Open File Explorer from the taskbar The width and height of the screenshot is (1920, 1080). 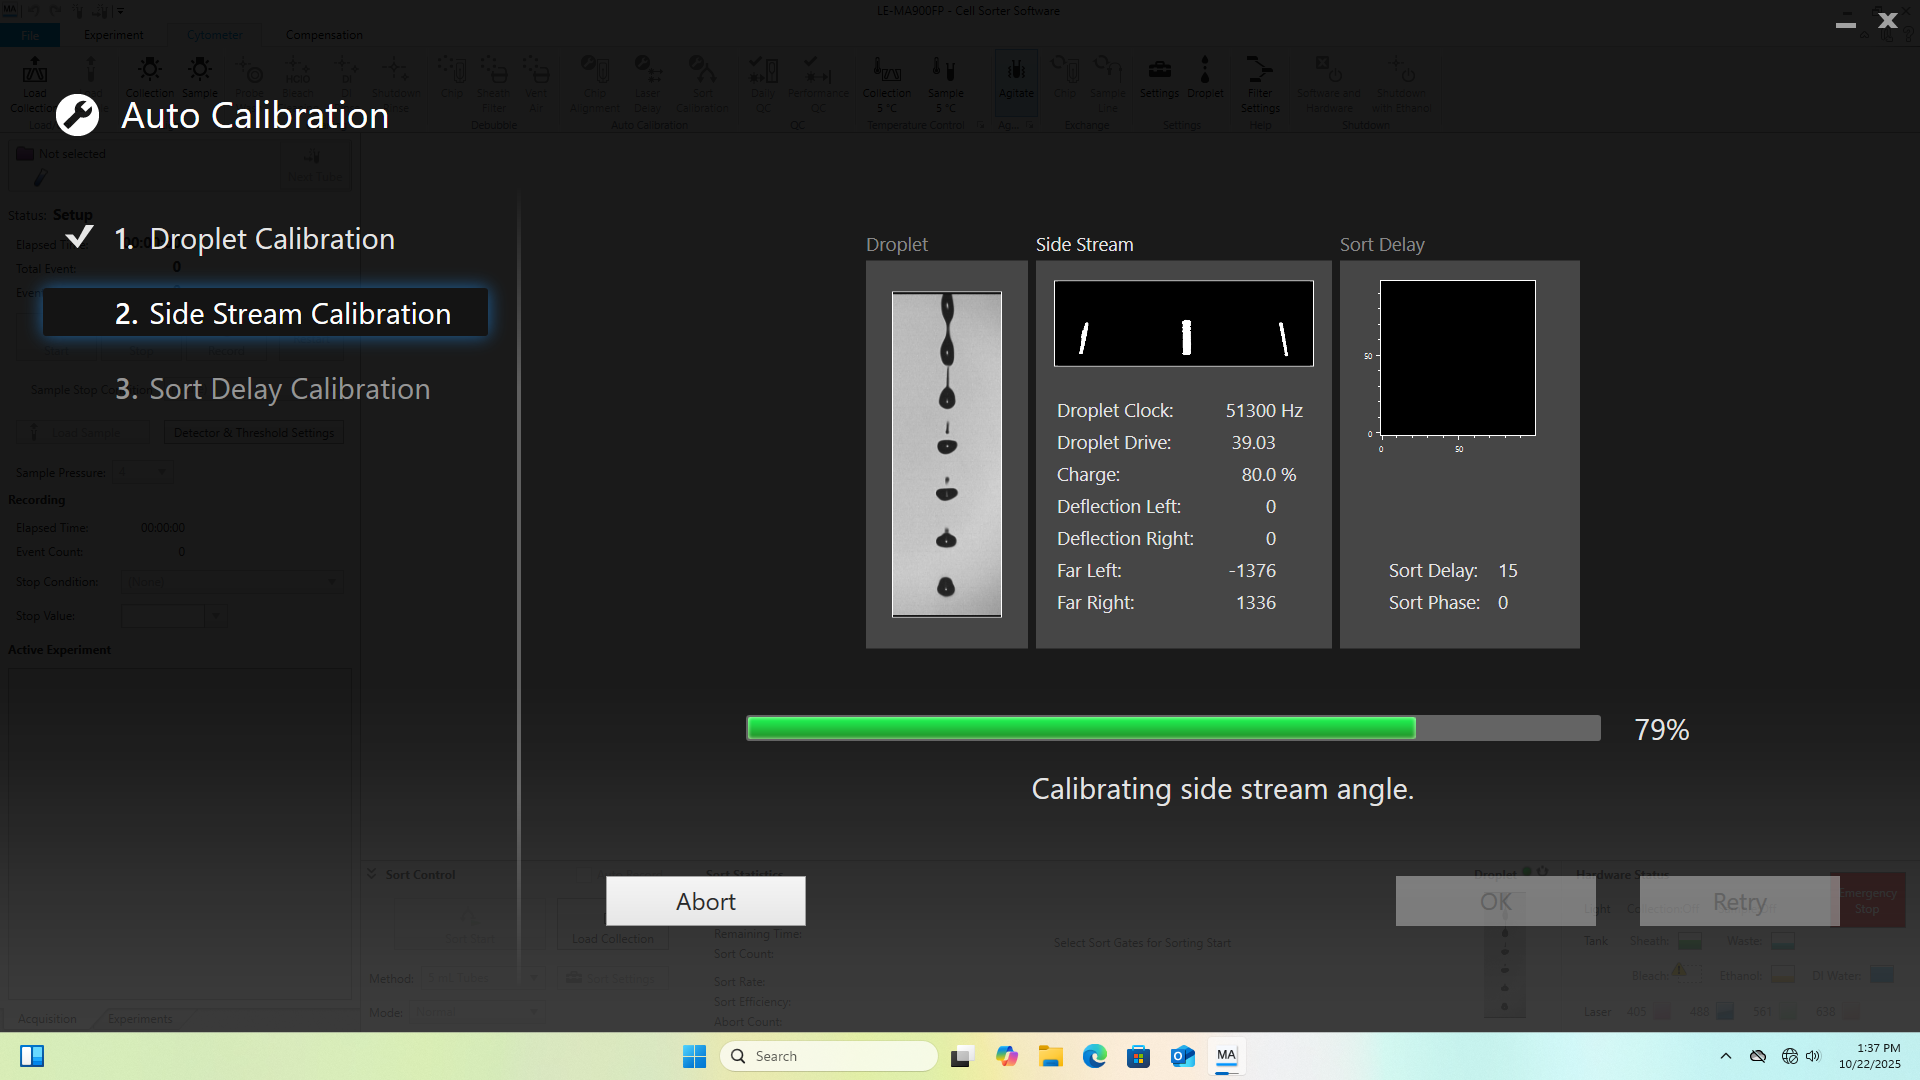point(1050,1056)
